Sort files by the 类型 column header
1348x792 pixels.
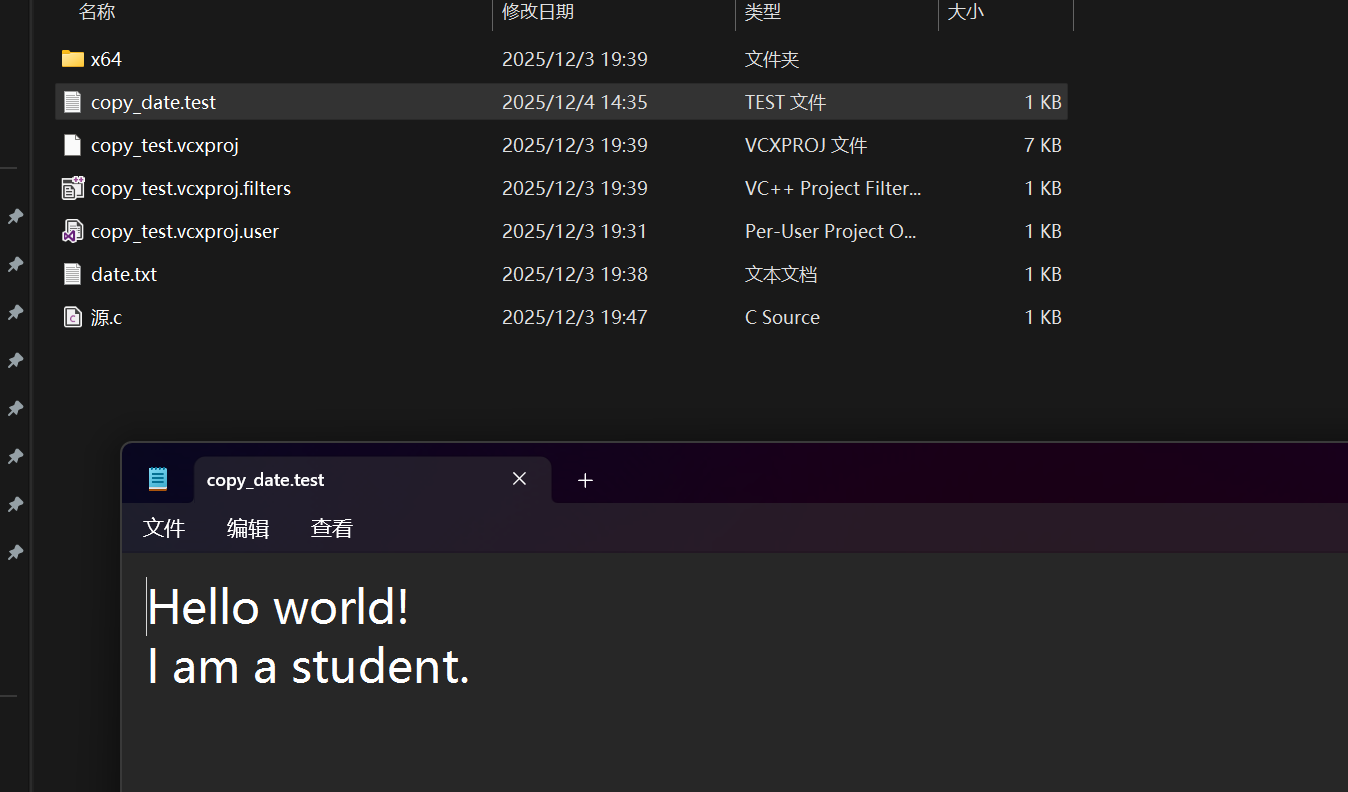[763, 12]
